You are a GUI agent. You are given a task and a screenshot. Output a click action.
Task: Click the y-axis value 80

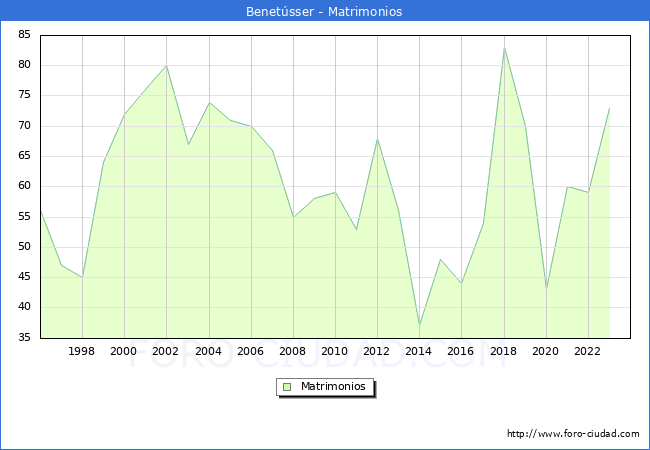[x=24, y=65]
